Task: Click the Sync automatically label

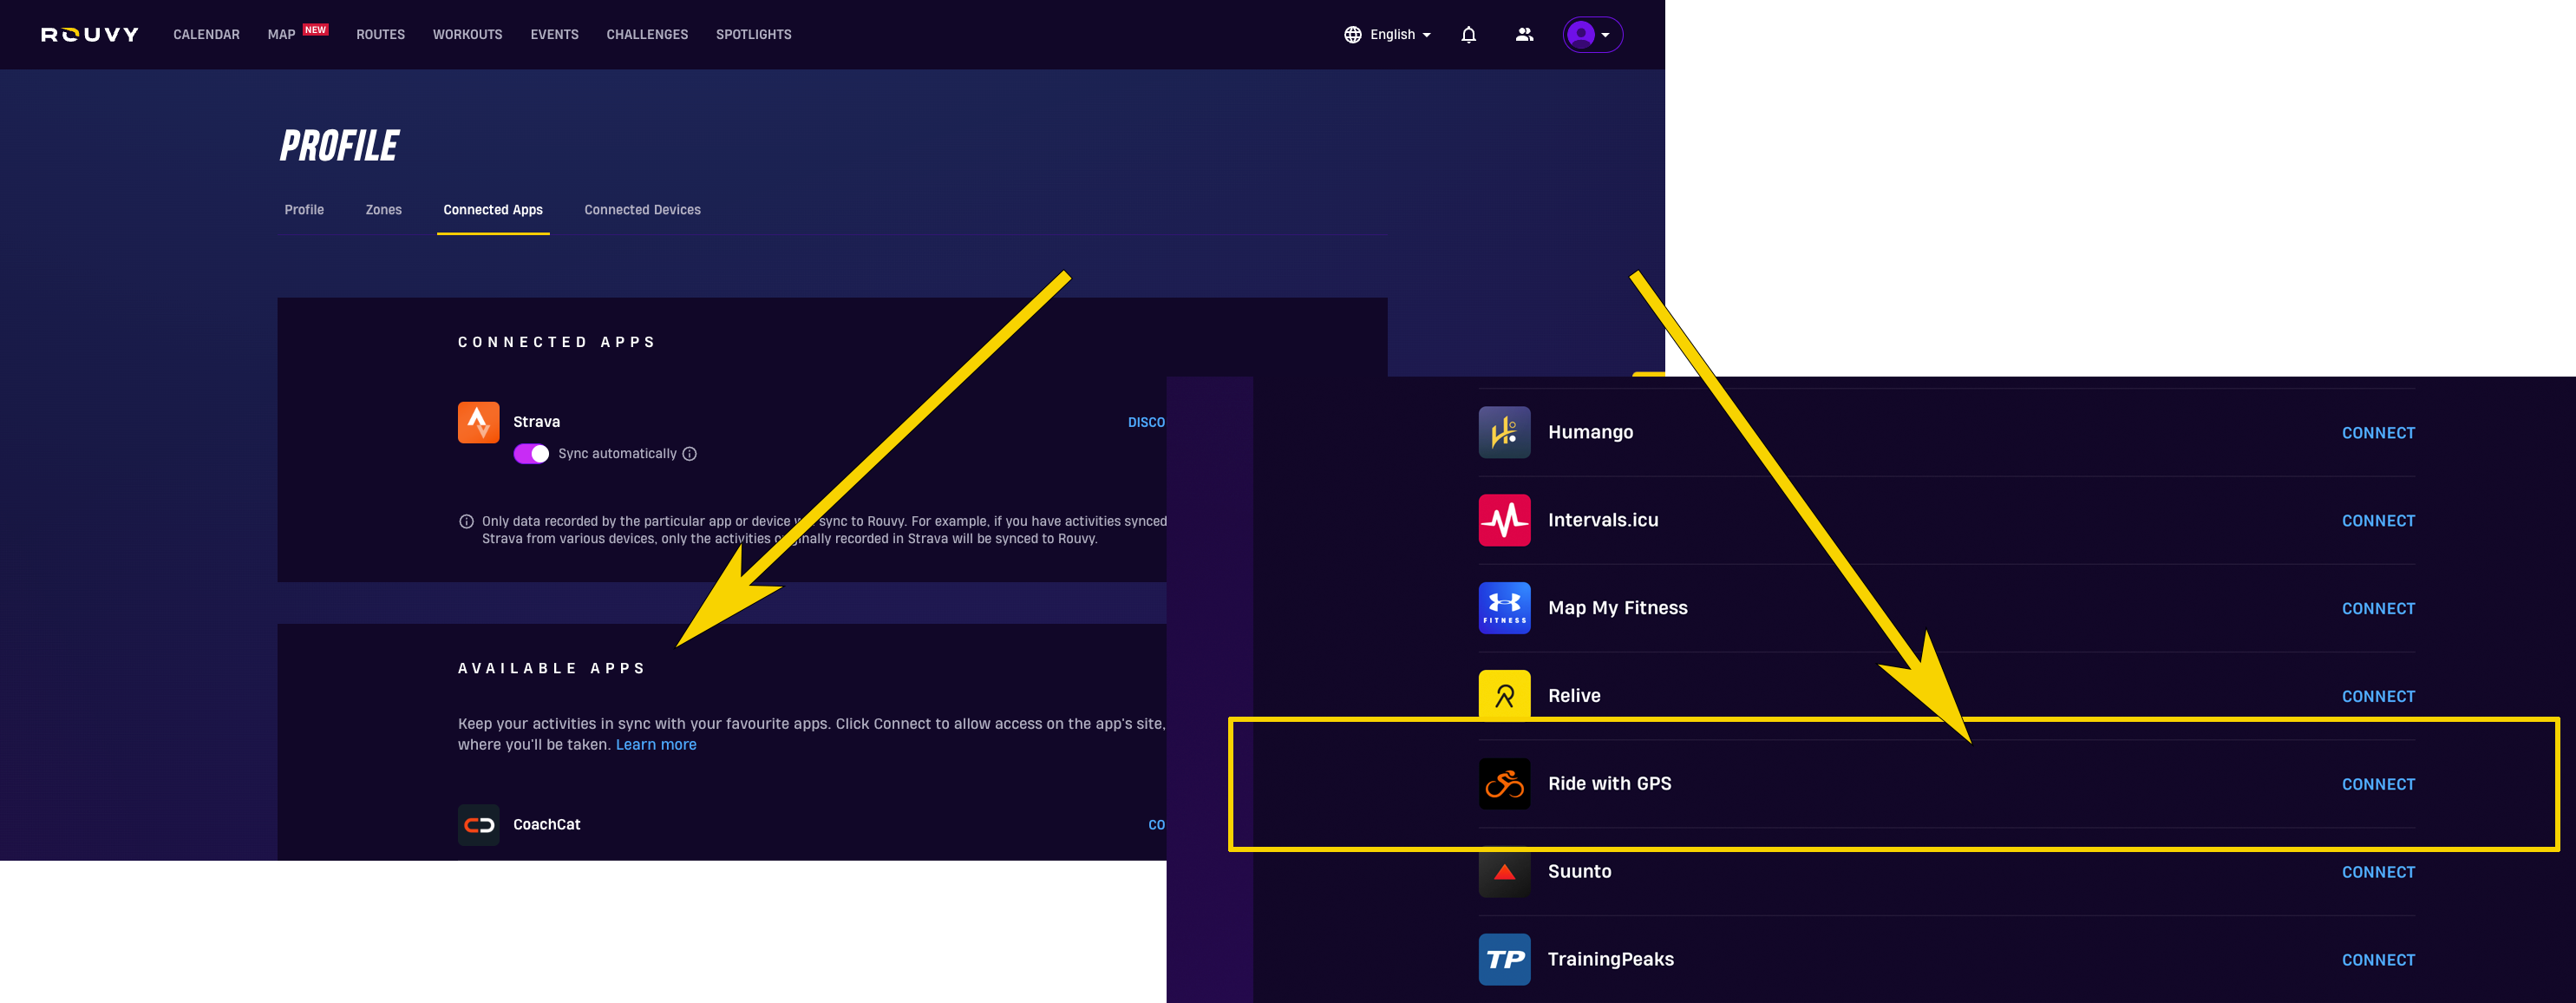Action: 617,454
